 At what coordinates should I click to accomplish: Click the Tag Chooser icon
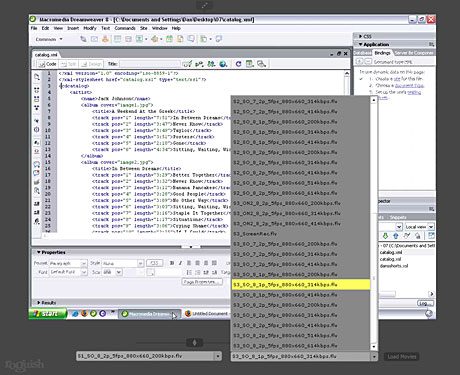pos(219,39)
